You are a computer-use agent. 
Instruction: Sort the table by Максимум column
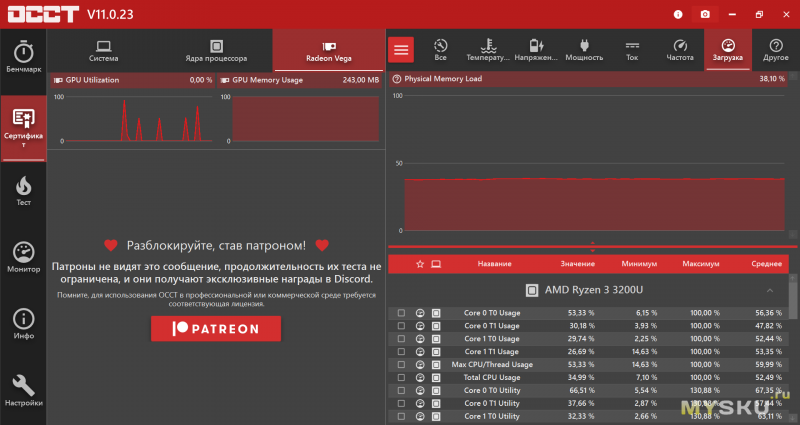pos(701,264)
